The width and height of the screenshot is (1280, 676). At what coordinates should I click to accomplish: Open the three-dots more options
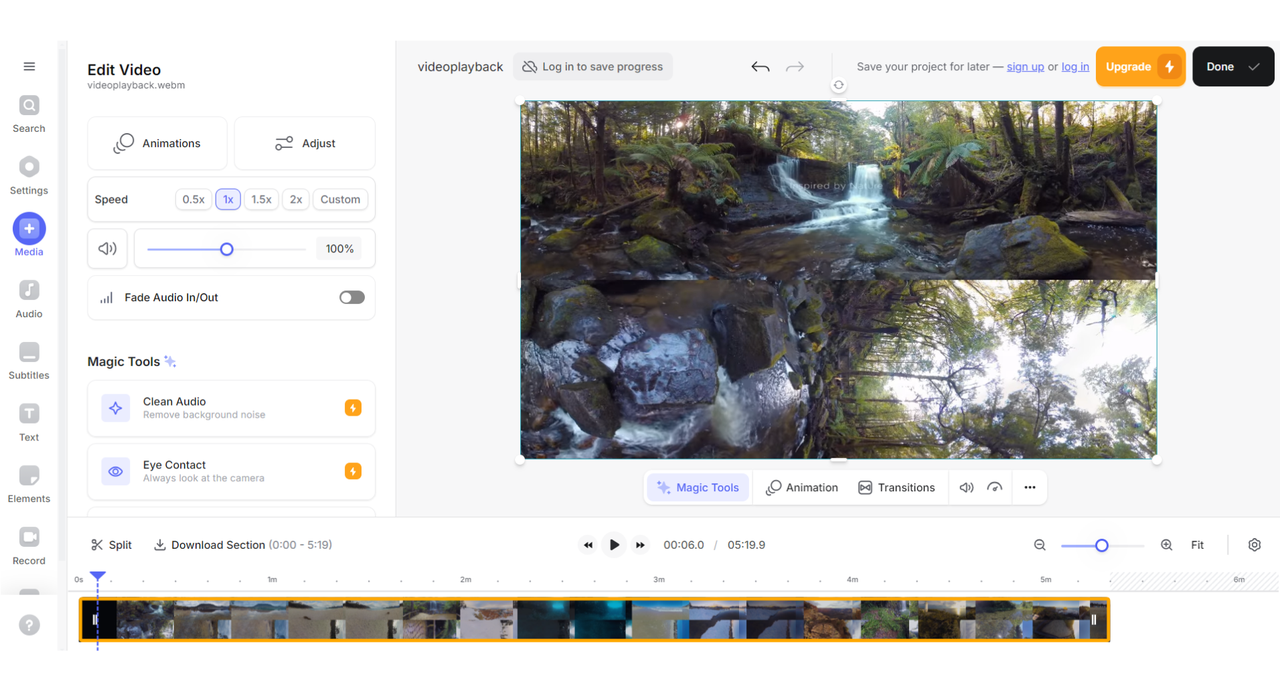tap(1029, 488)
